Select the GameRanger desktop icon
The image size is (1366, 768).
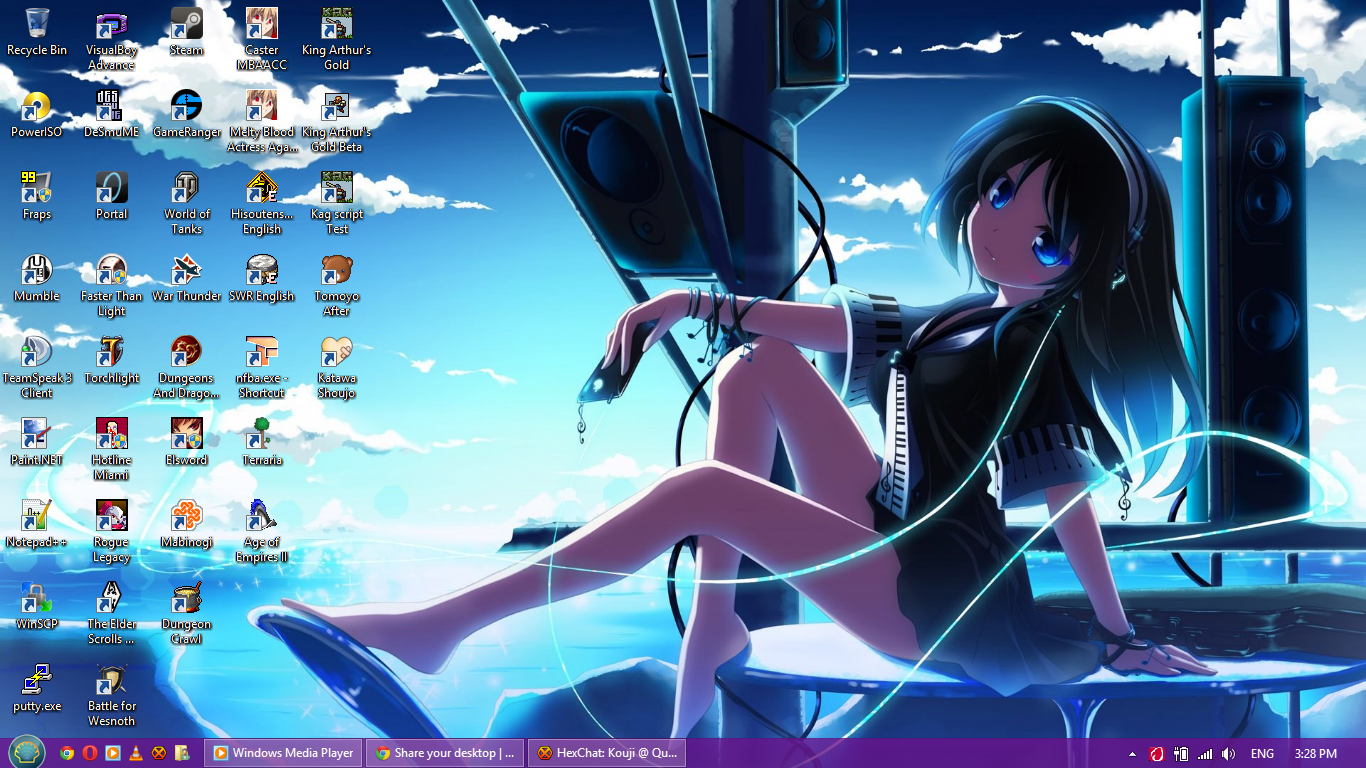point(186,112)
